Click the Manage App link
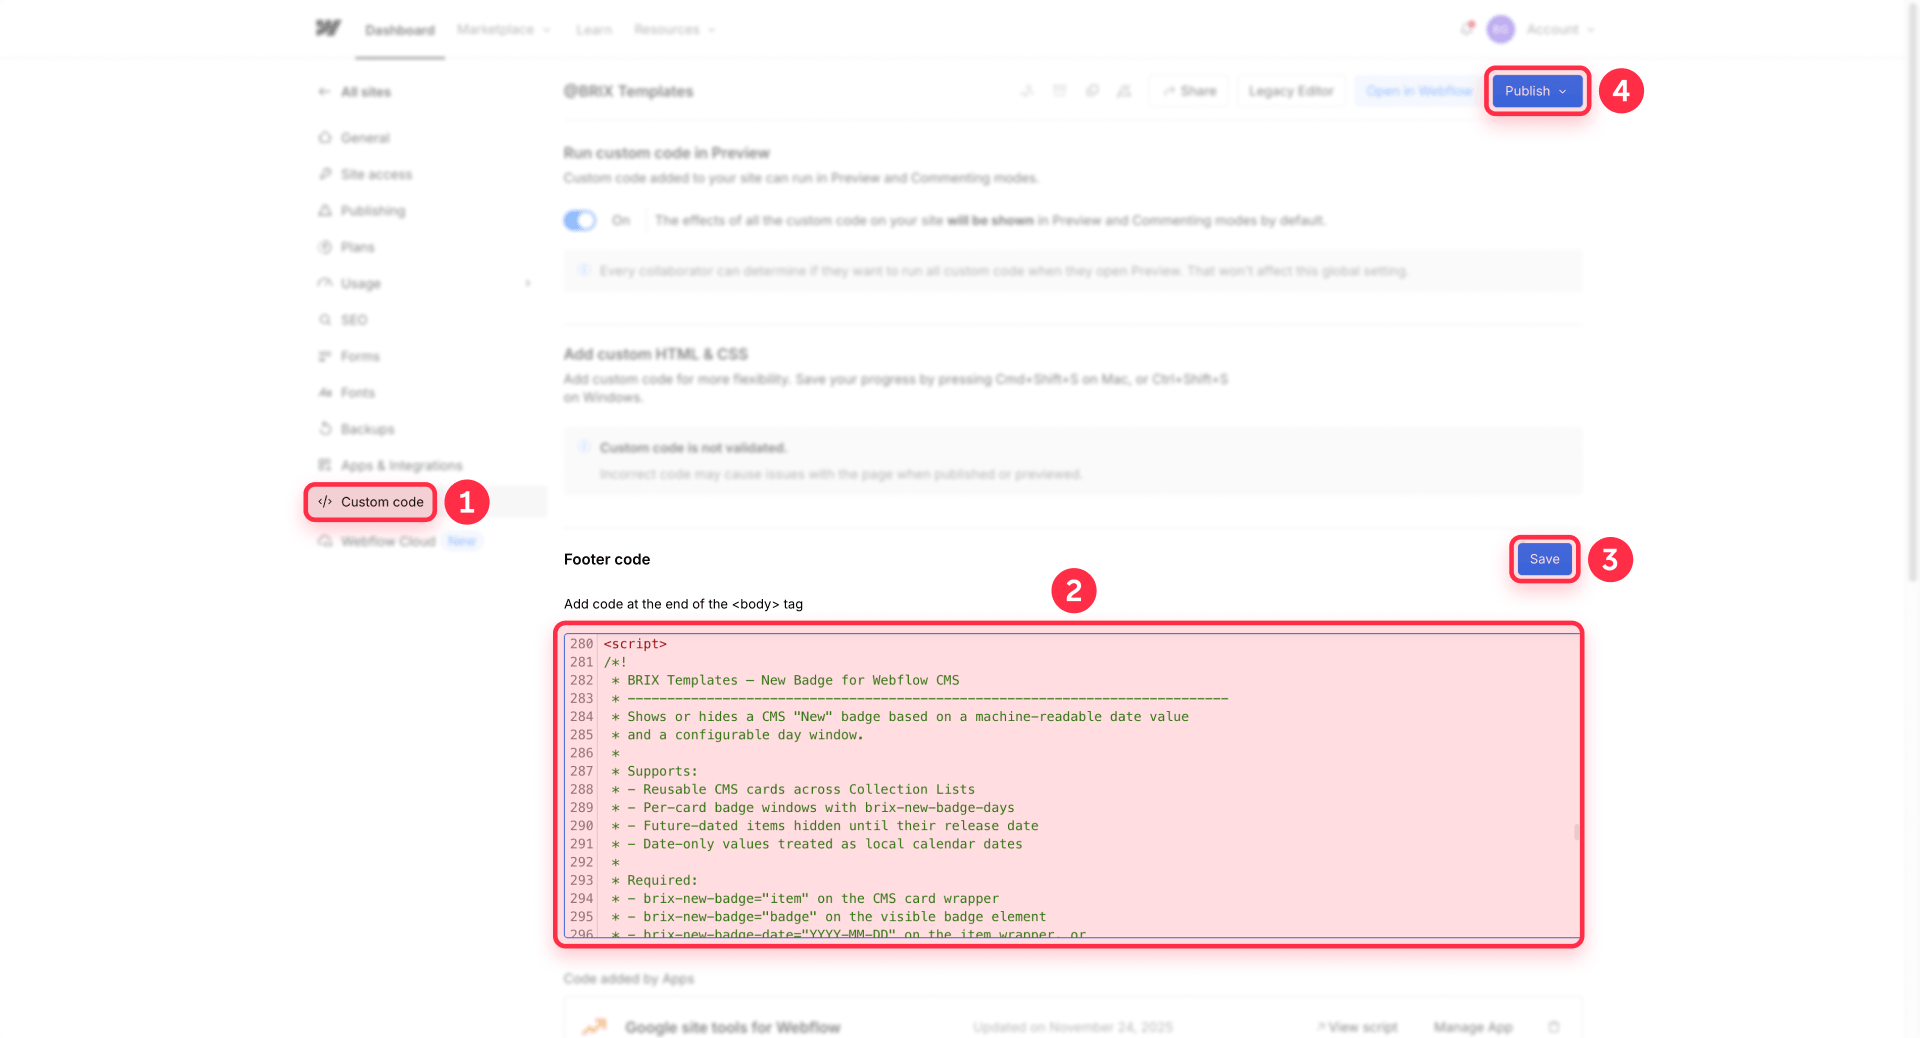 [x=1473, y=1027]
